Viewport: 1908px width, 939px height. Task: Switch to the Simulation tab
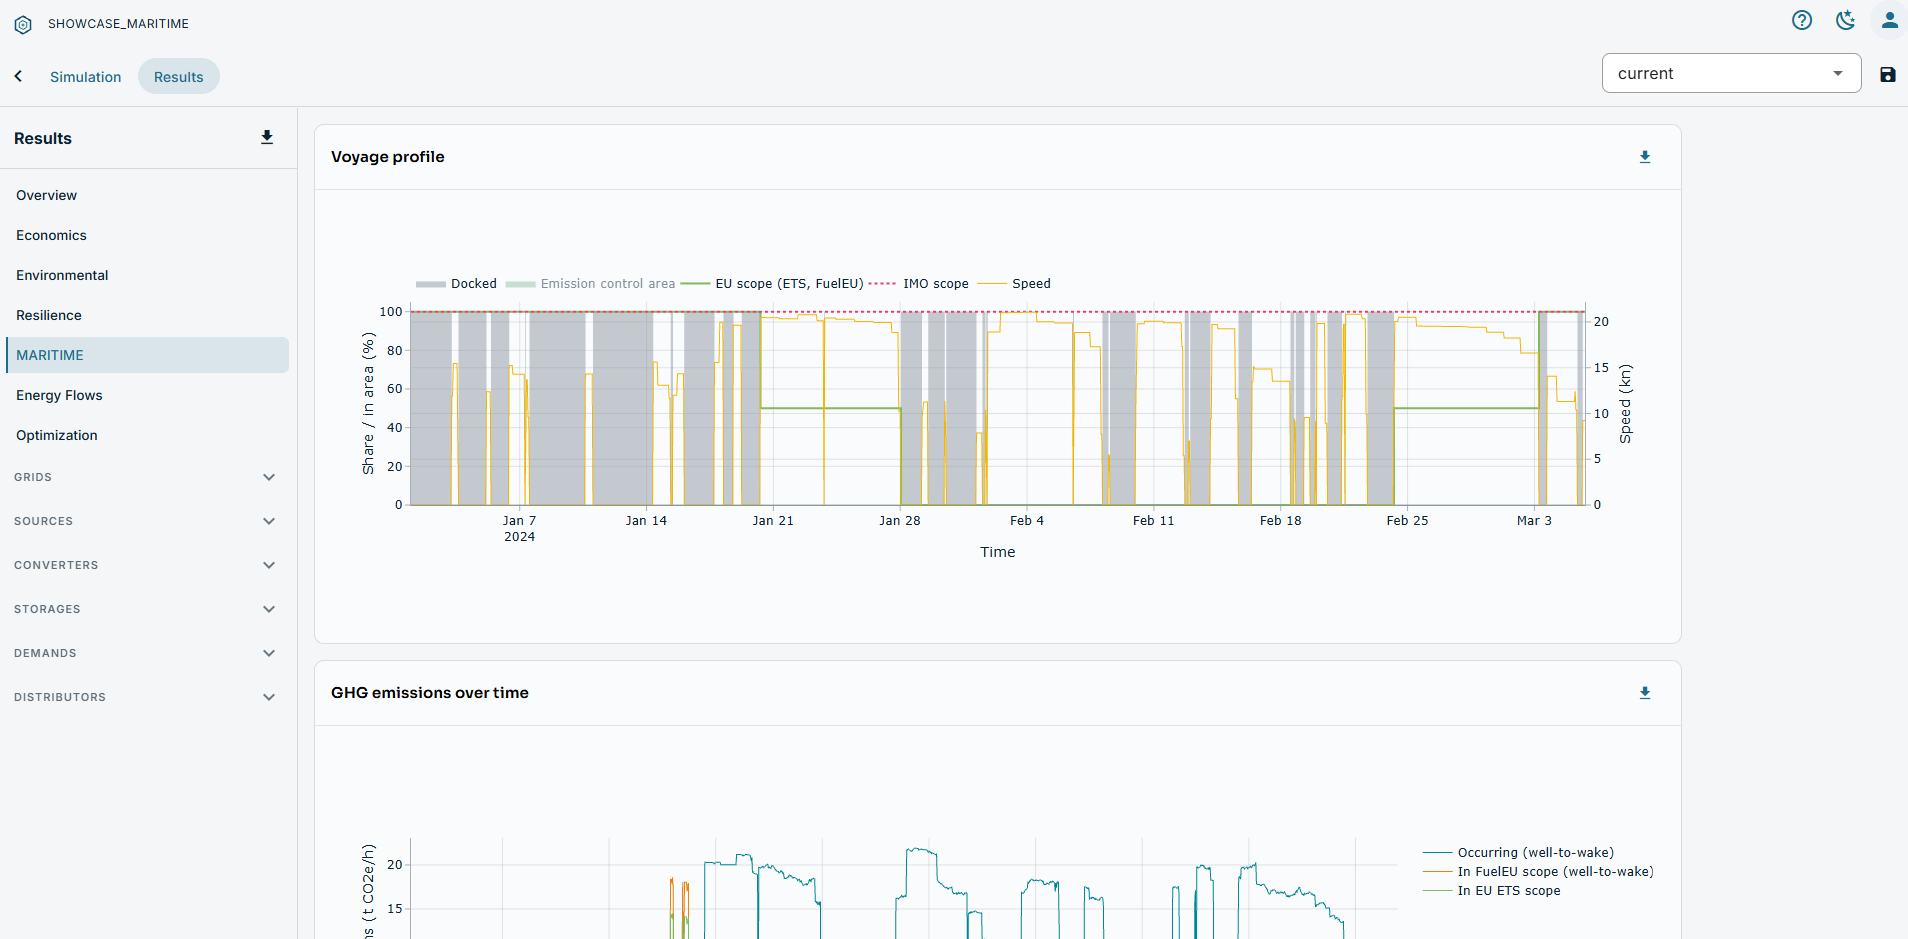[86, 77]
